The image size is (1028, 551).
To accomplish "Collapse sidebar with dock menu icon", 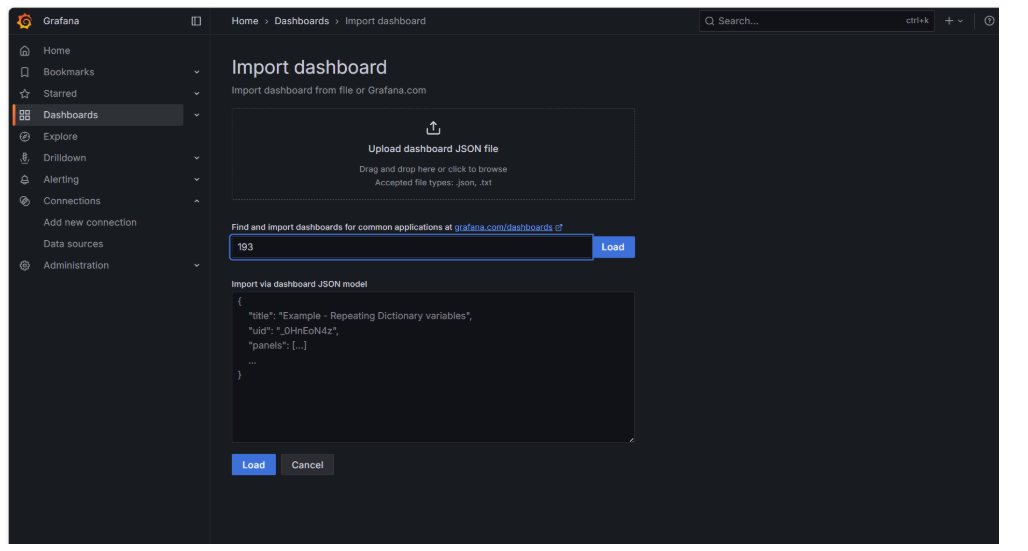I will click(196, 21).
